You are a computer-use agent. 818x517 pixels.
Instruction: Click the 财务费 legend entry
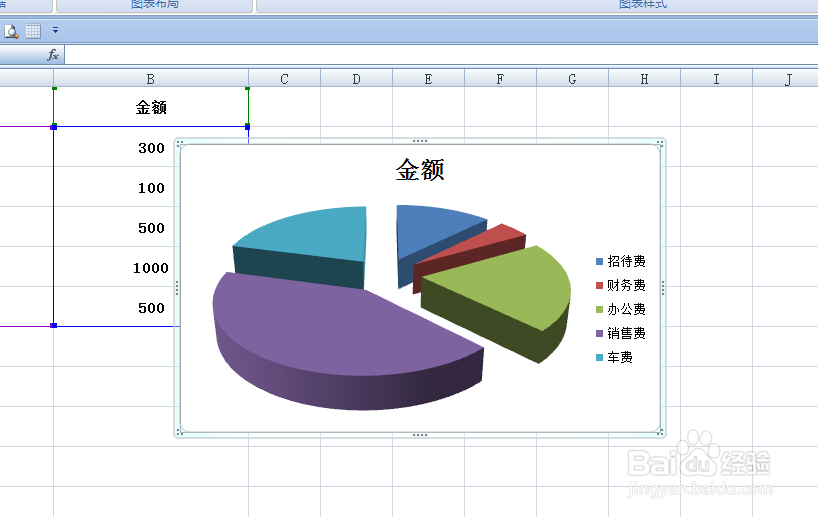[621, 285]
